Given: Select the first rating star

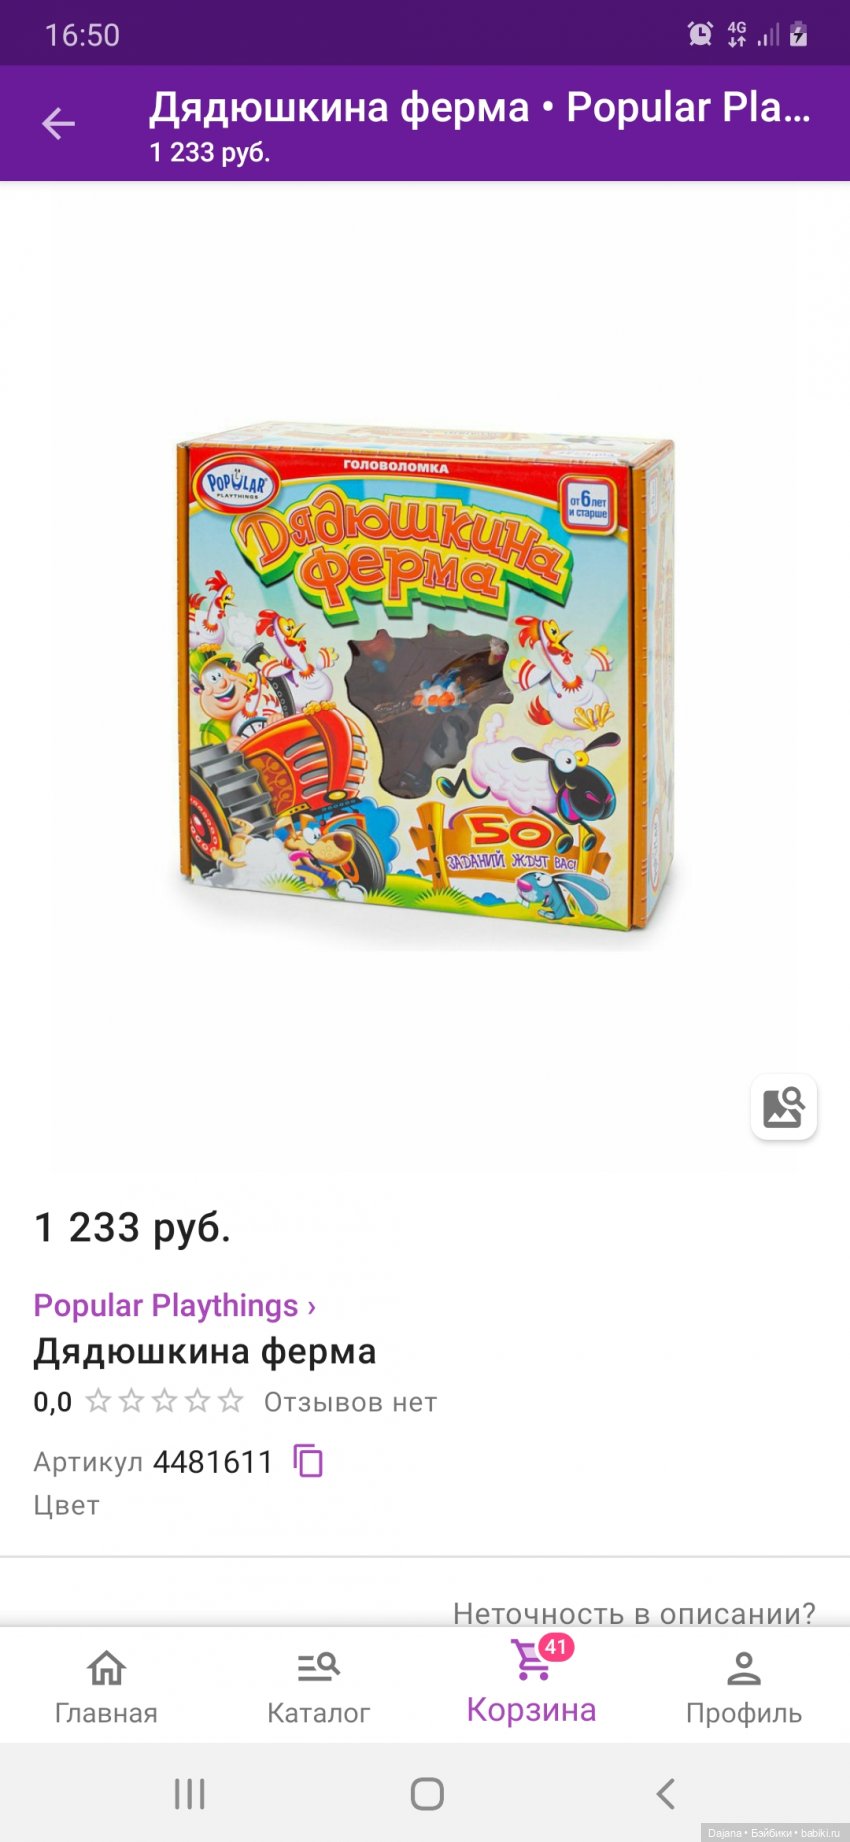Looking at the screenshot, I should [x=98, y=1400].
